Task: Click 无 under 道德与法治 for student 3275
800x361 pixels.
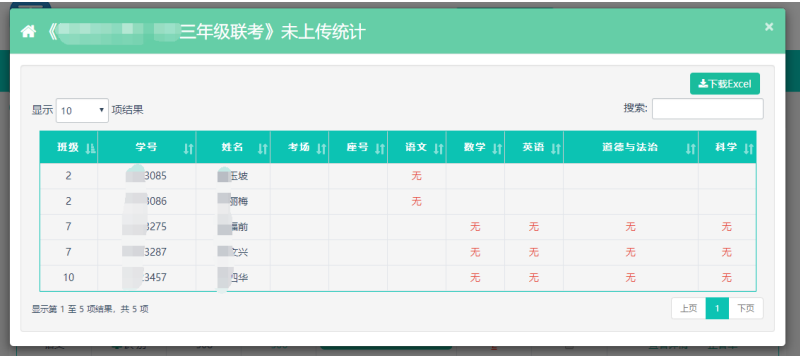Action: coord(631,227)
